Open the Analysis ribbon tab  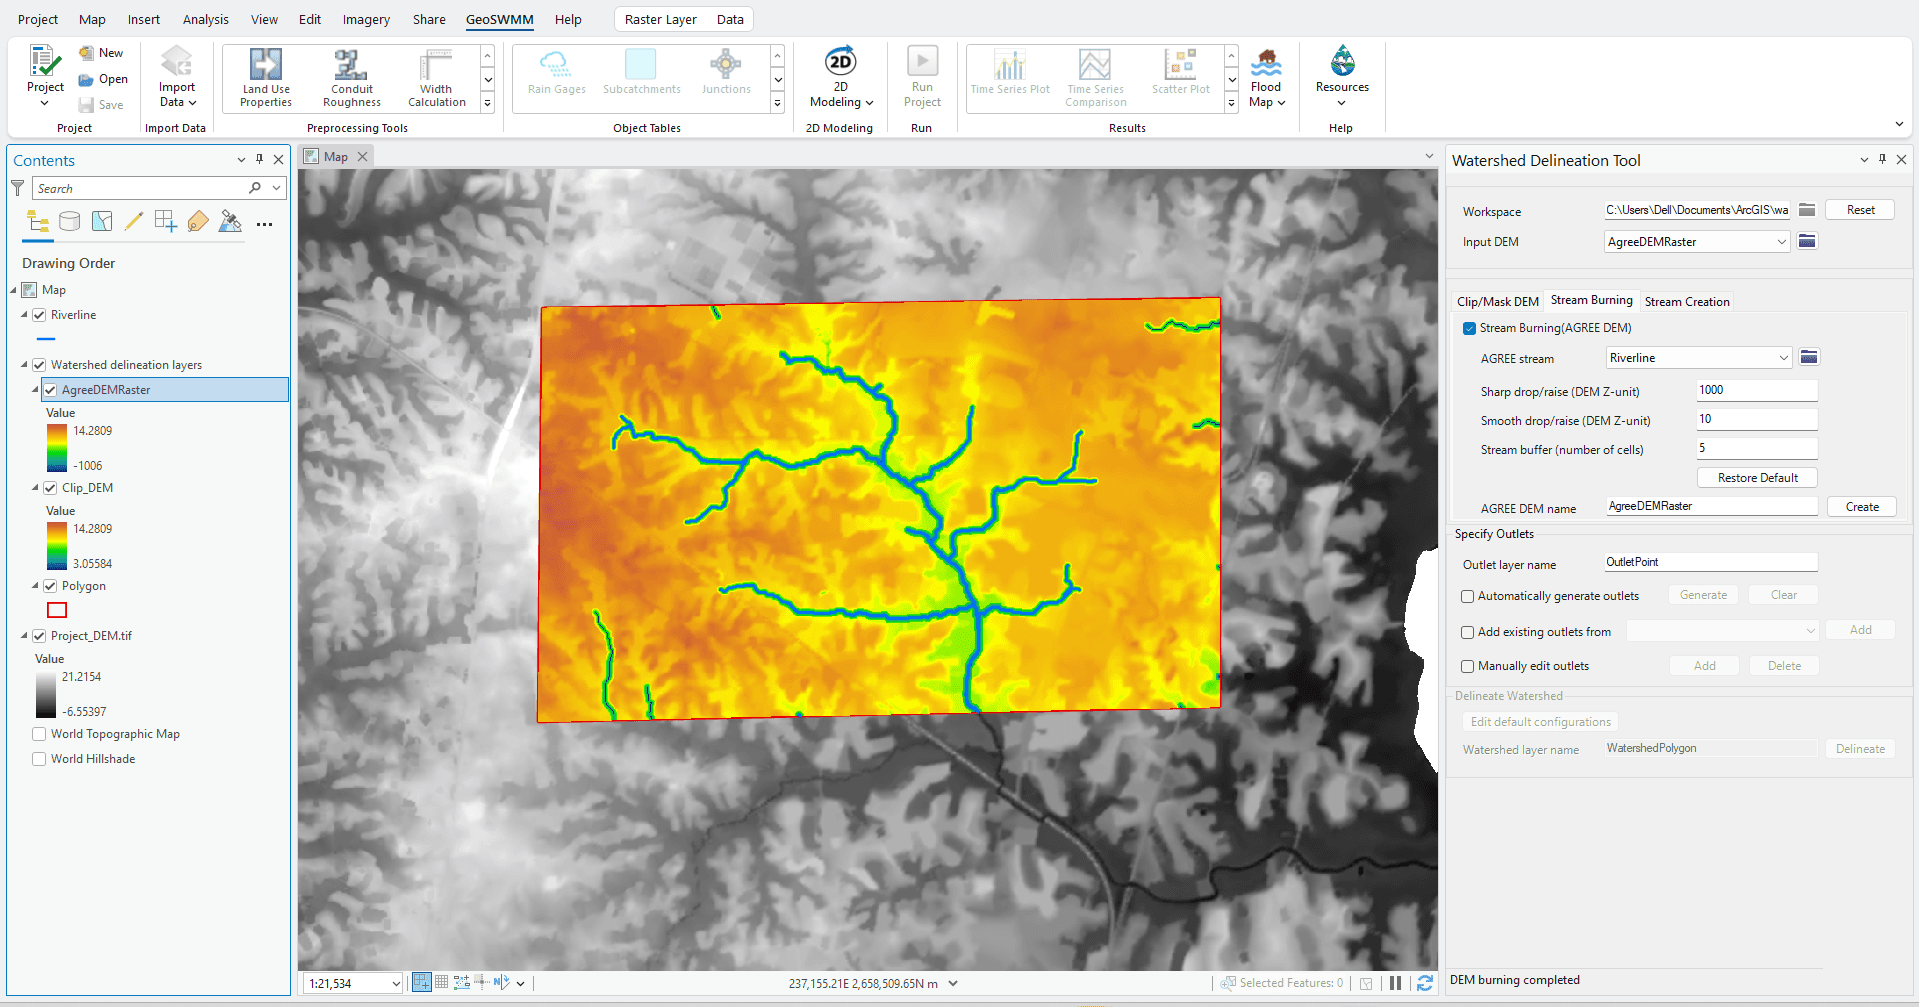point(205,19)
